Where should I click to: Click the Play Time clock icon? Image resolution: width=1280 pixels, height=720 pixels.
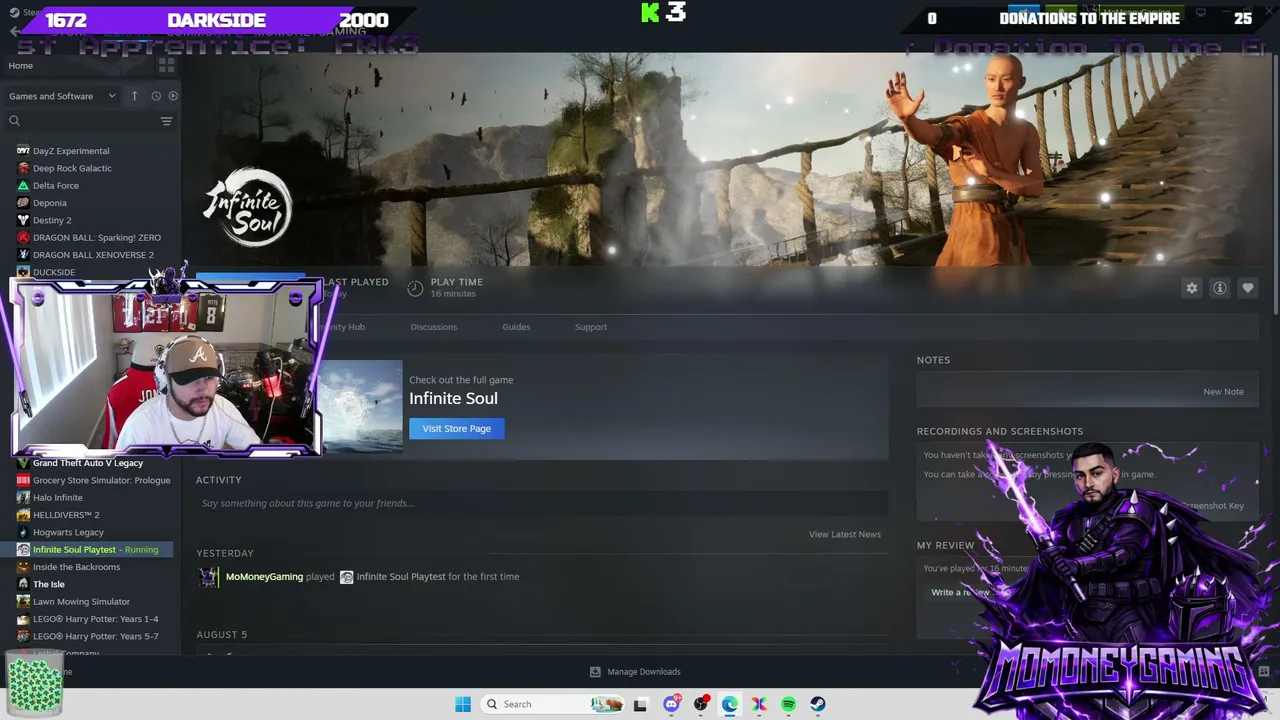pos(415,288)
